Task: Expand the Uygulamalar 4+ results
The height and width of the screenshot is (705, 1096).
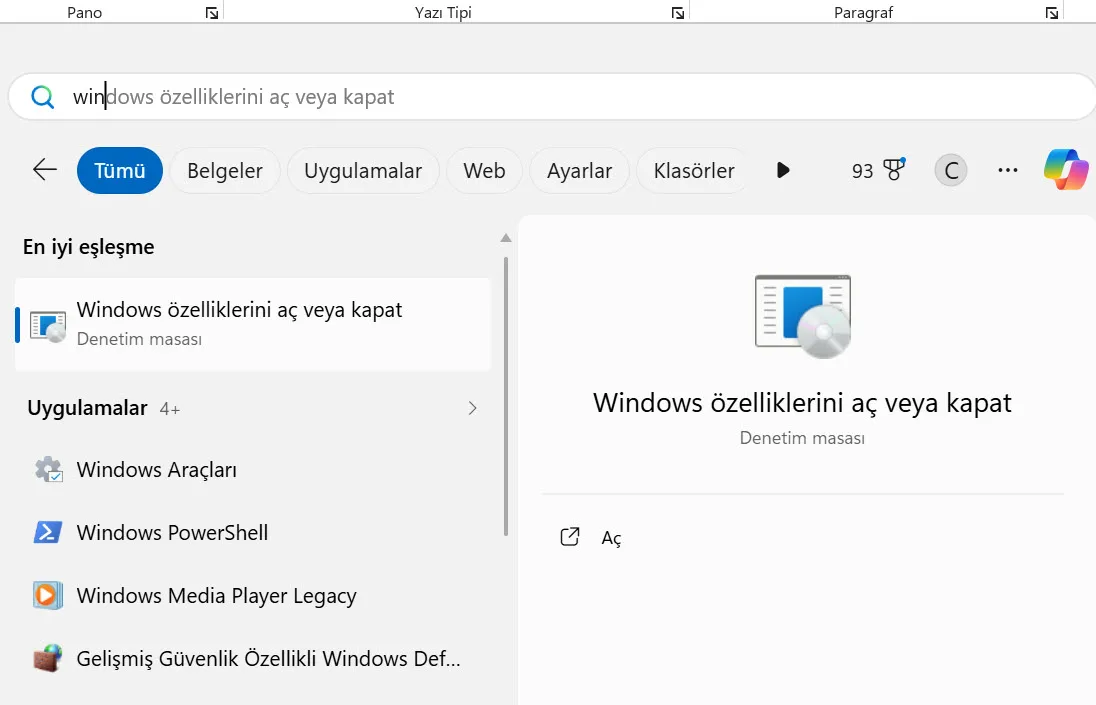Action: [471, 408]
